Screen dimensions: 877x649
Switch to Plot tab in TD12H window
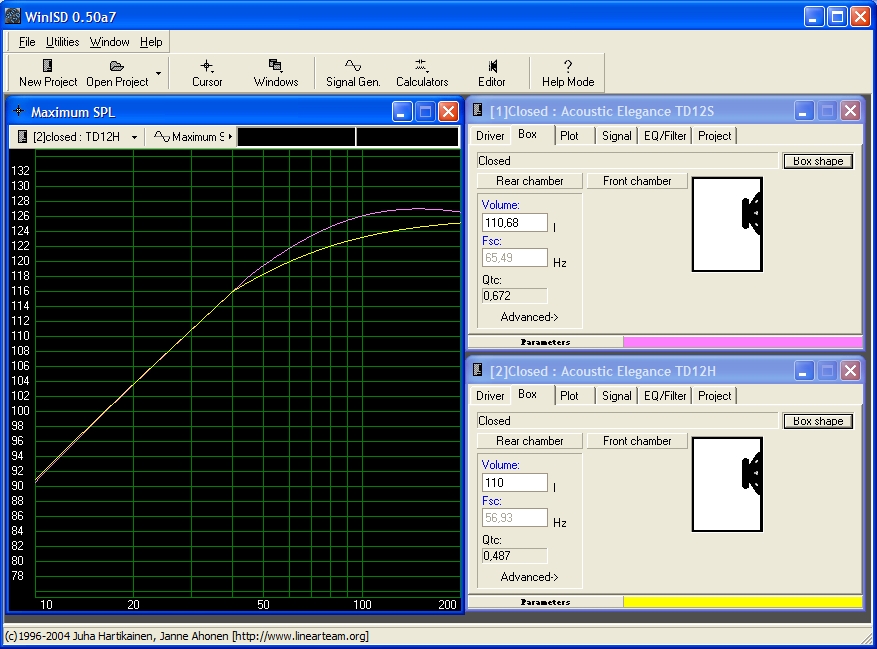569,396
